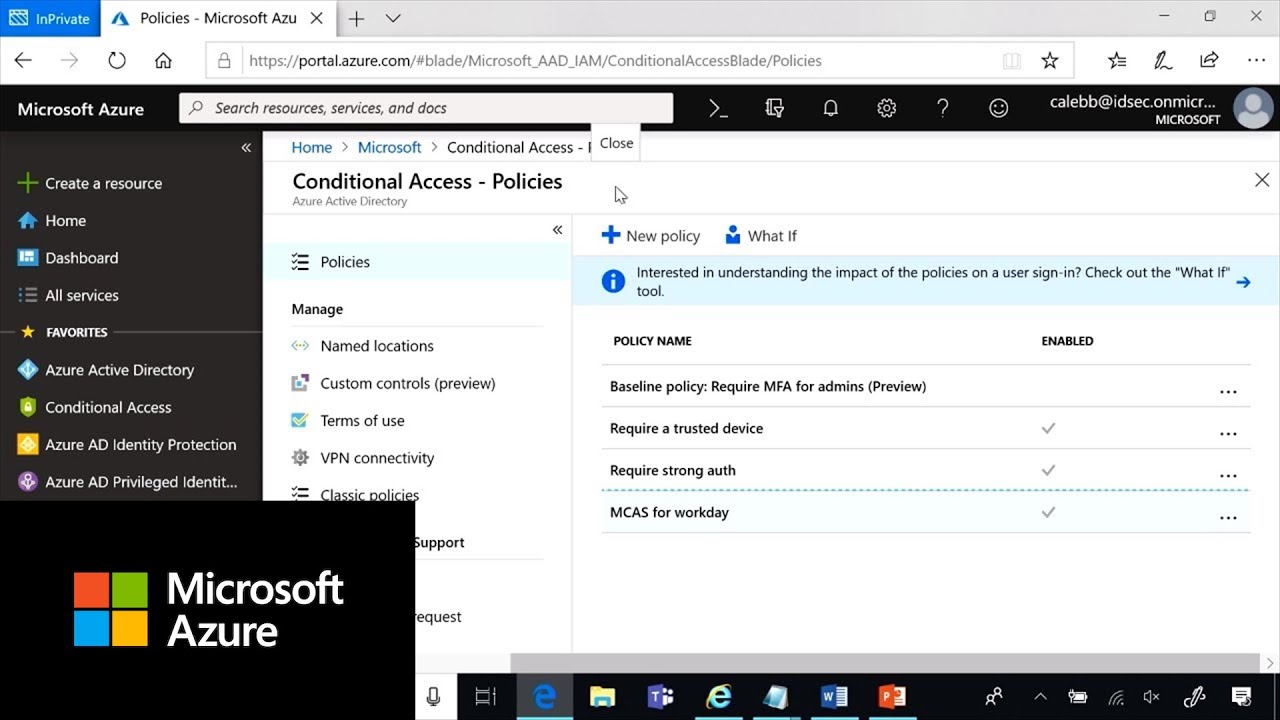
Task: Click the Azure AD Privileged Identity icon
Action: 28,482
